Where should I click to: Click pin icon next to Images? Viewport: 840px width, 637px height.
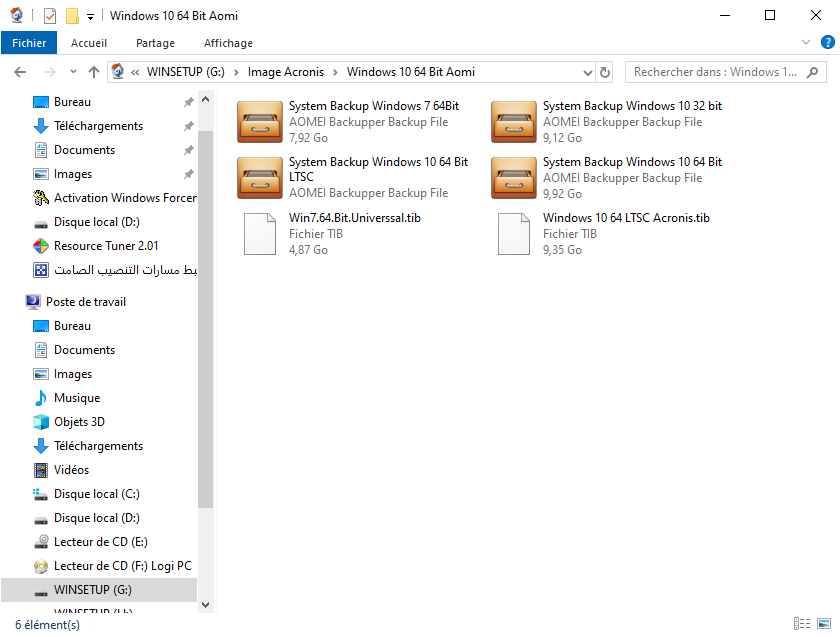[x=189, y=174]
